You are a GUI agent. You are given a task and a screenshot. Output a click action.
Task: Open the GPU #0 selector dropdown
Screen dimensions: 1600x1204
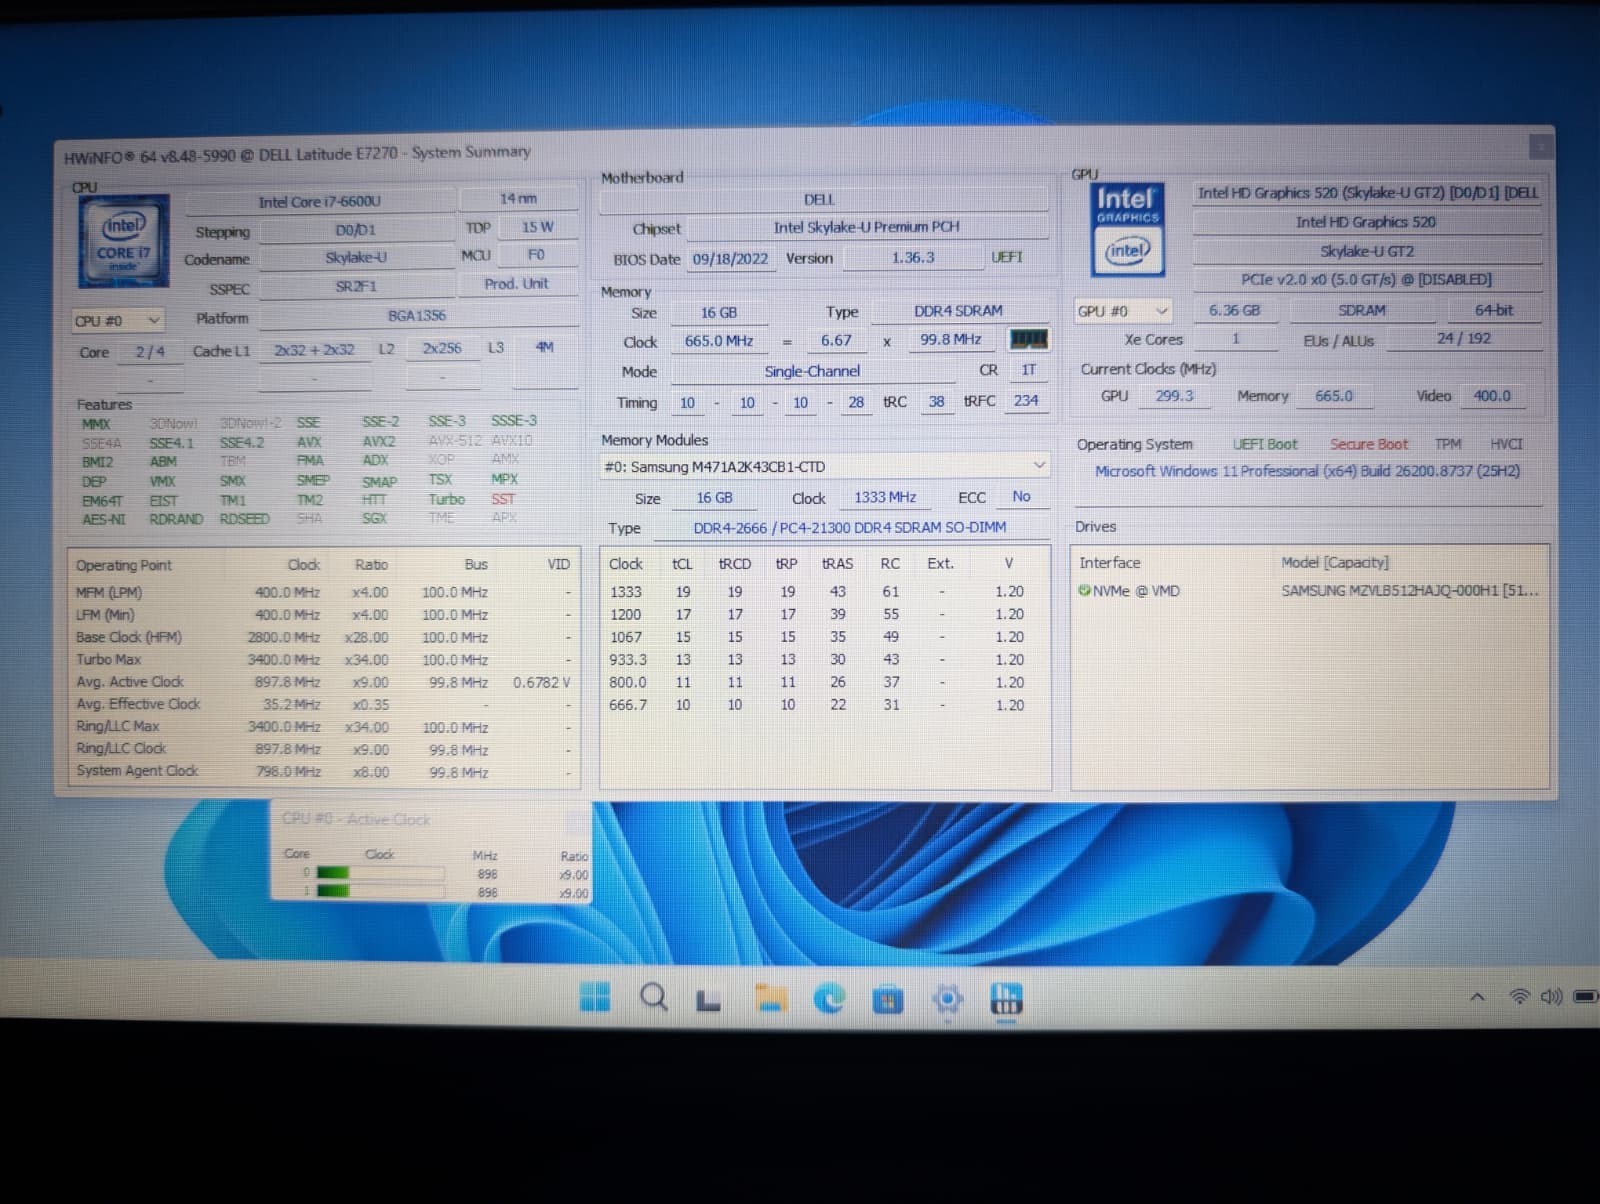click(x=1121, y=311)
